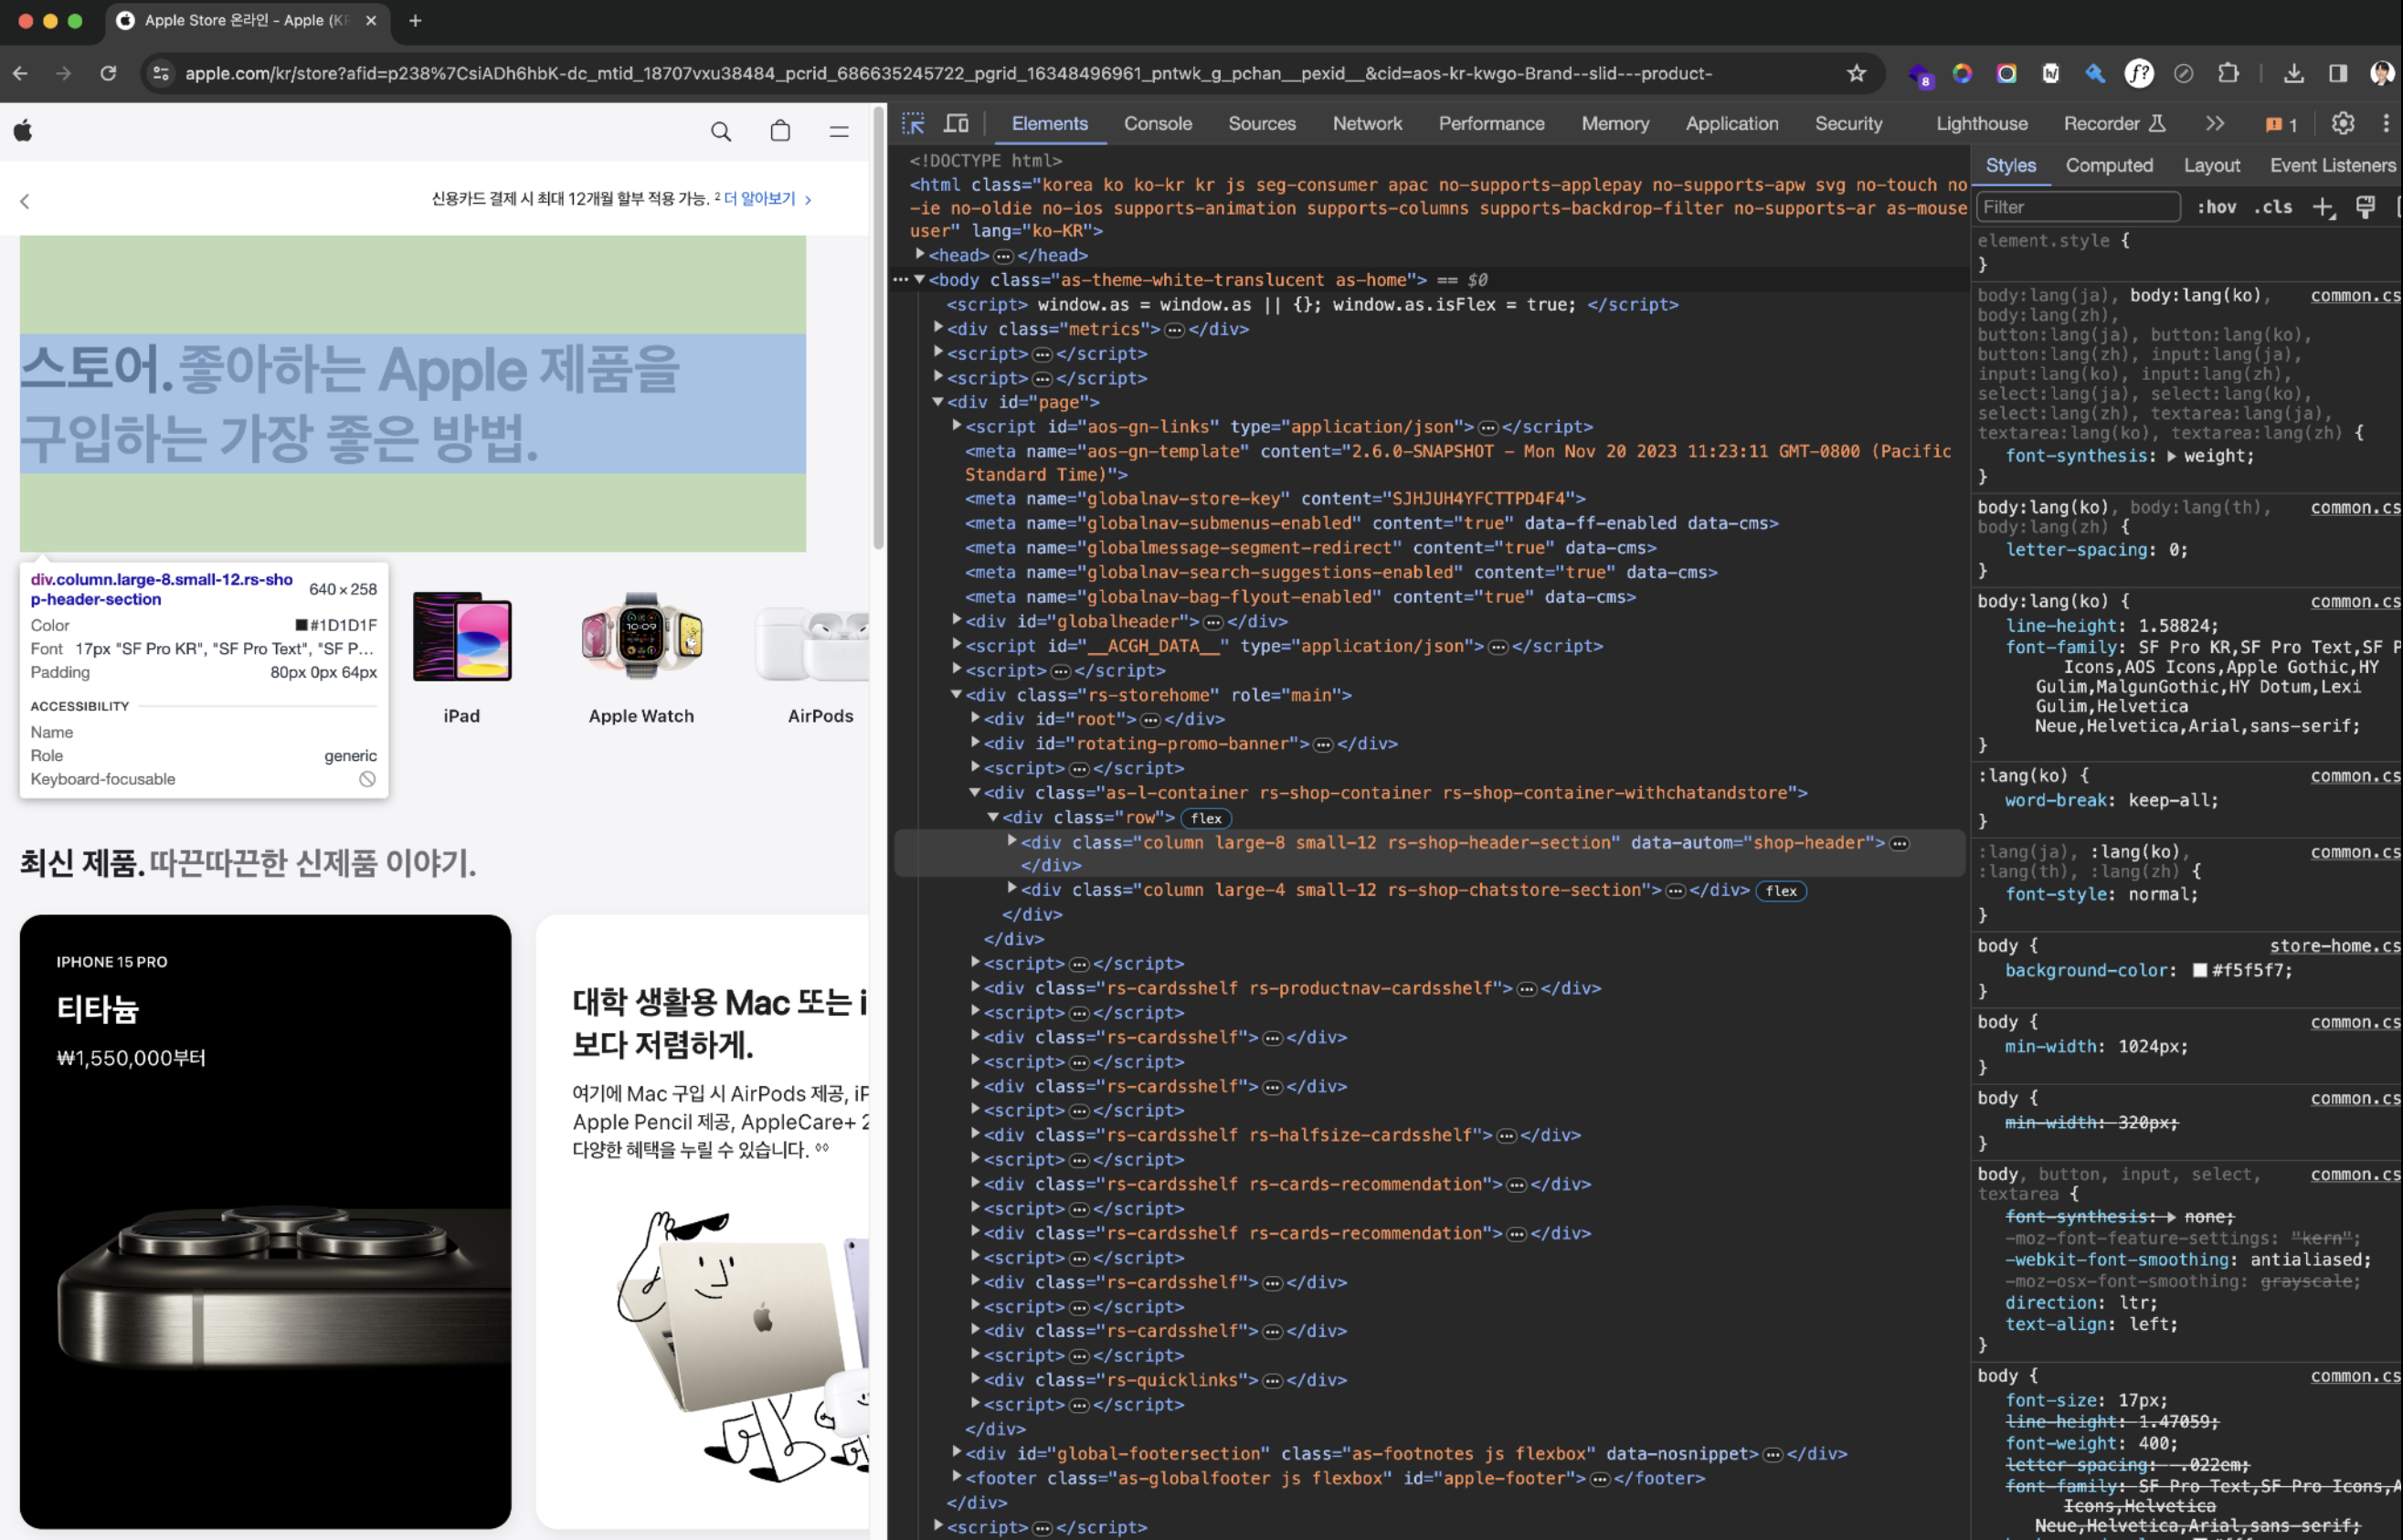Screen dimensions: 2403x1540
Task: Open the Apple navigation menu icon
Action: pos(839,131)
